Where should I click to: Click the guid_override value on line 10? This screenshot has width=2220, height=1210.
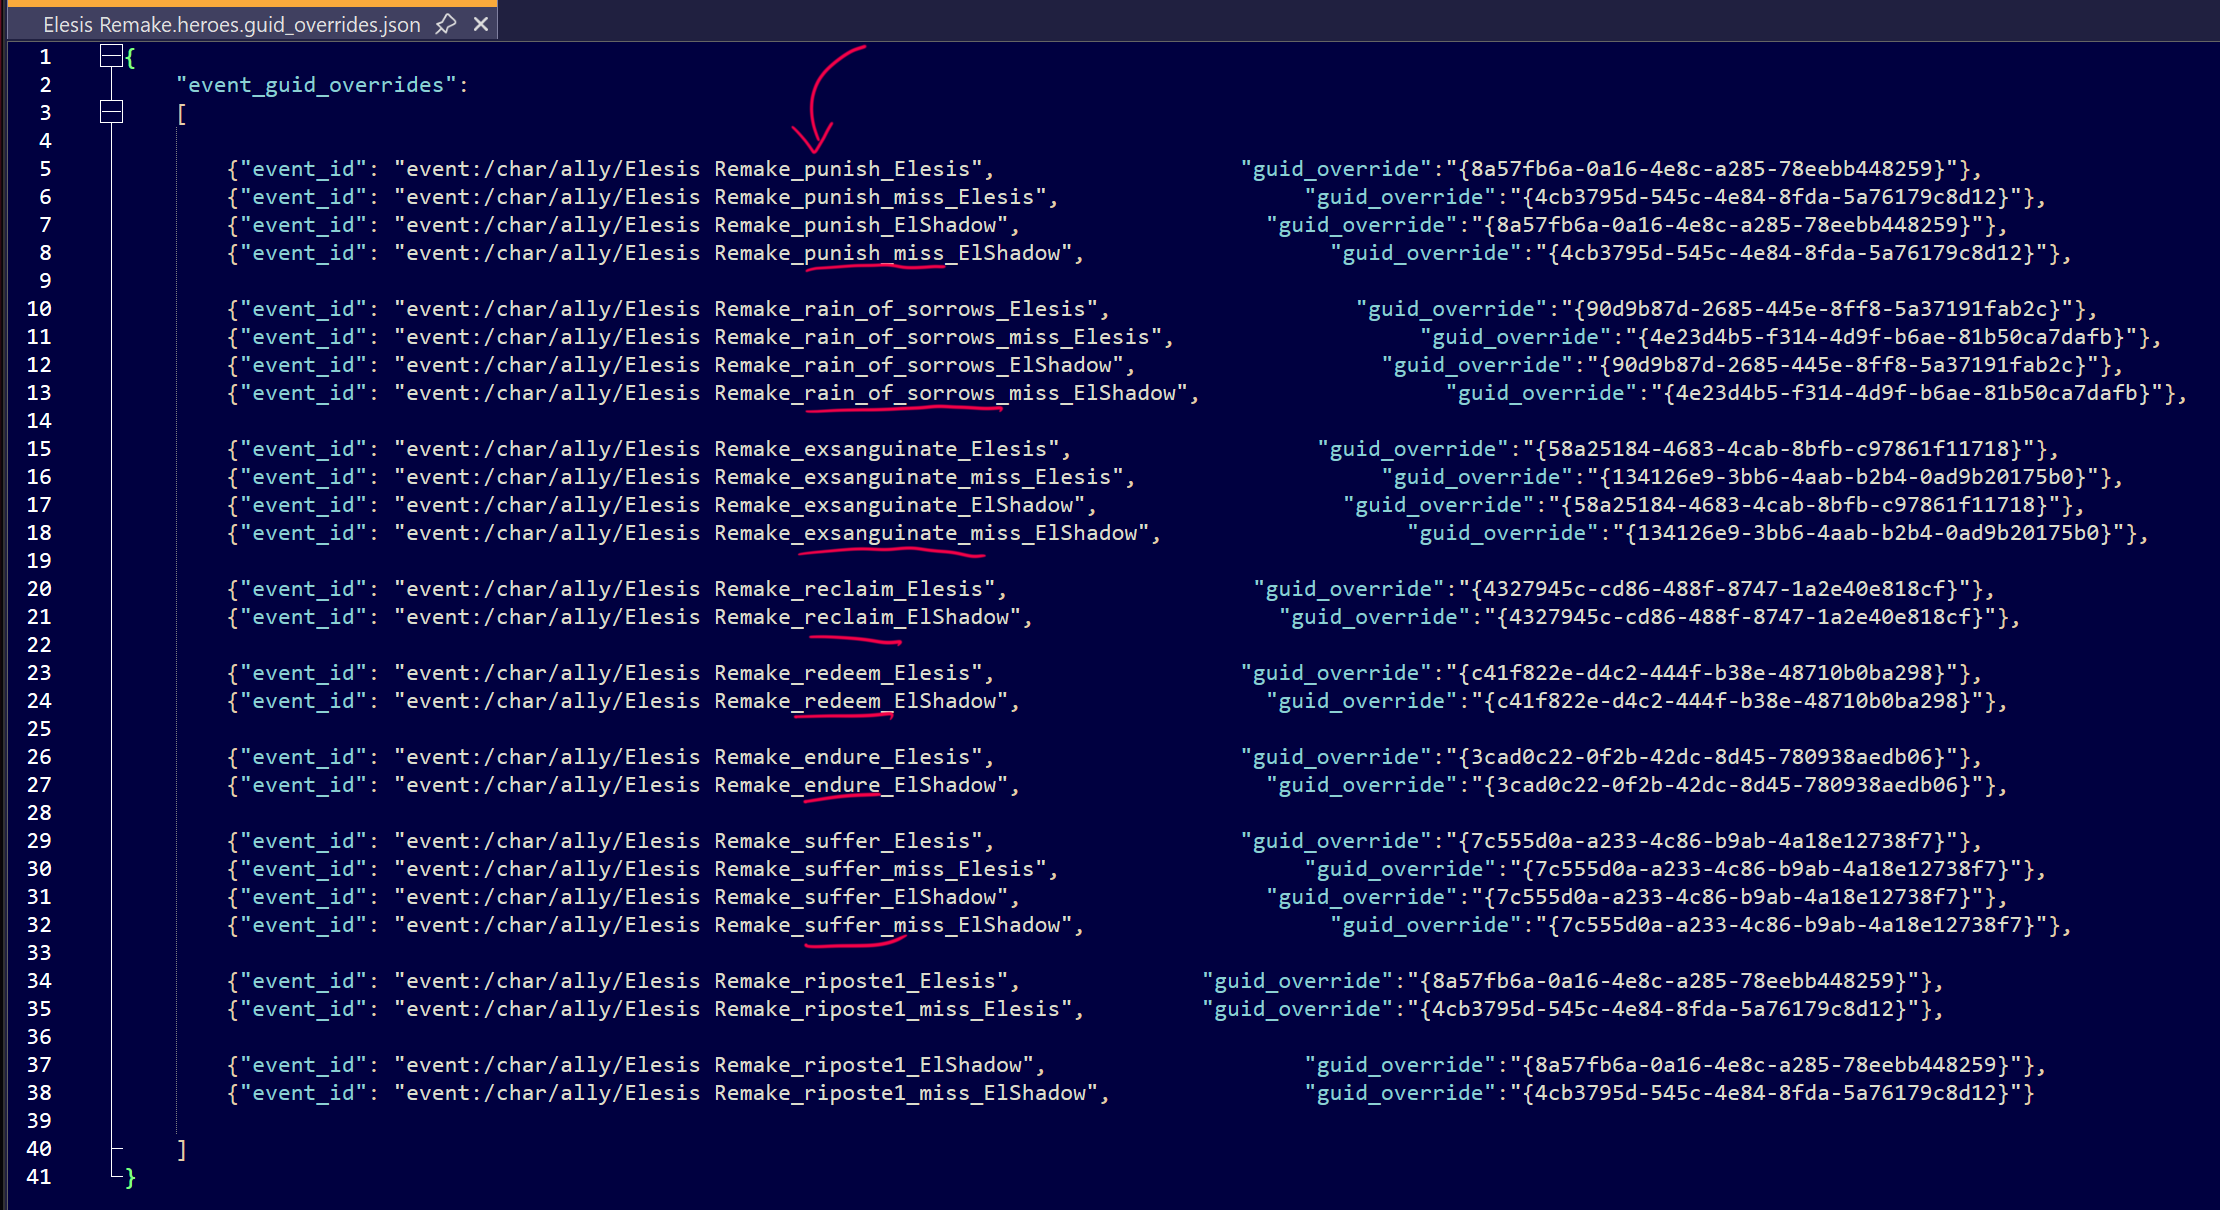pyautogui.click(x=1817, y=309)
